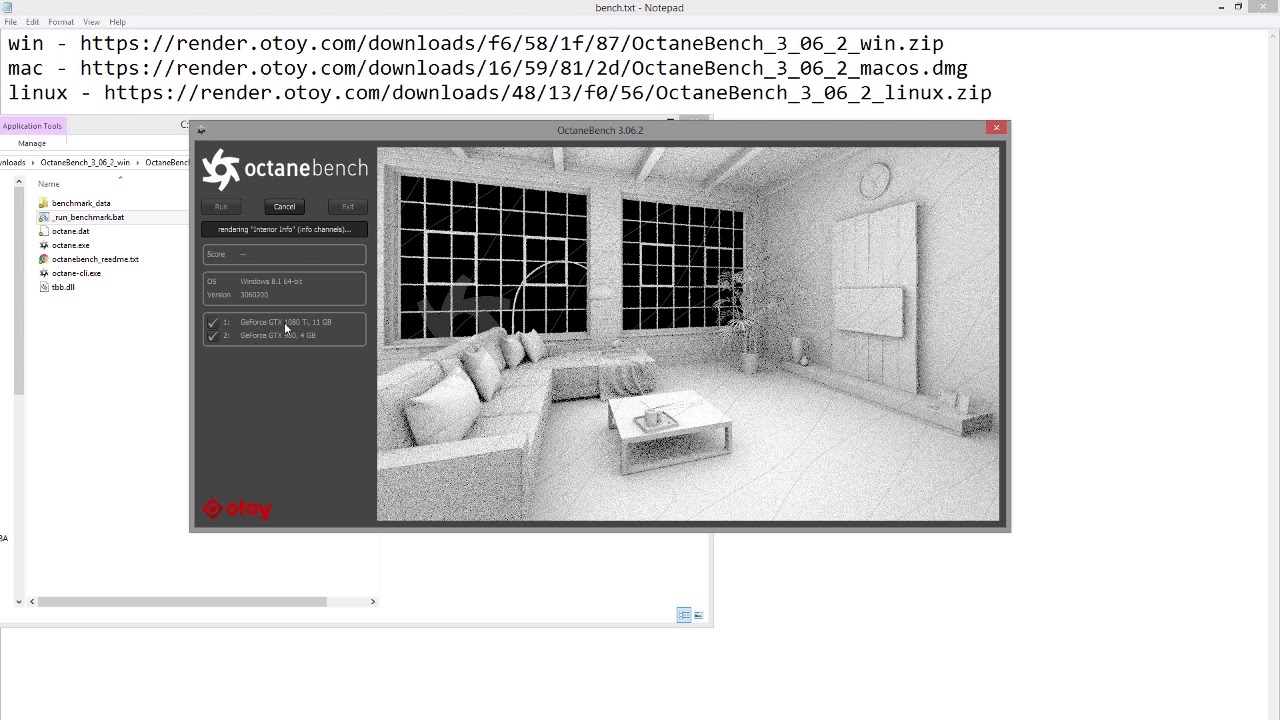Click the OctaneBench title bar app icon
Image resolution: width=1280 pixels, height=720 pixels.
pos(201,130)
